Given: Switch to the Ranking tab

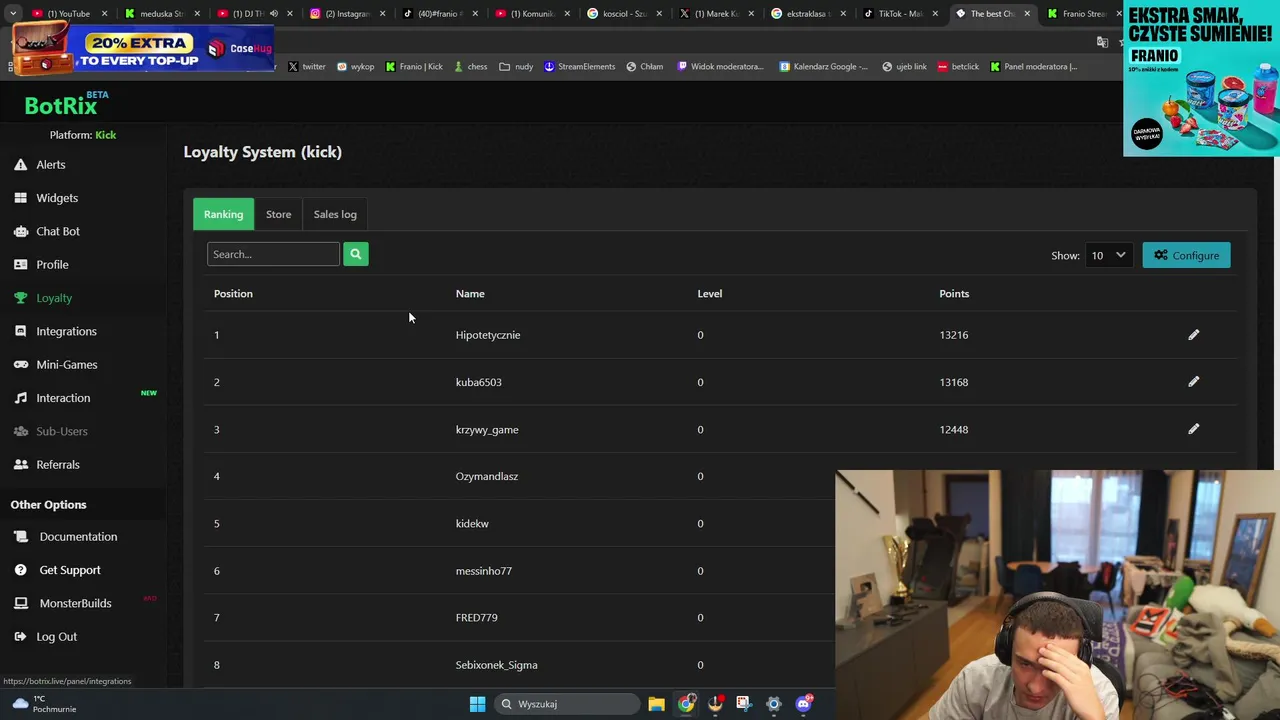Looking at the screenshot, I should pyautogui.click(x=223, y=214).
